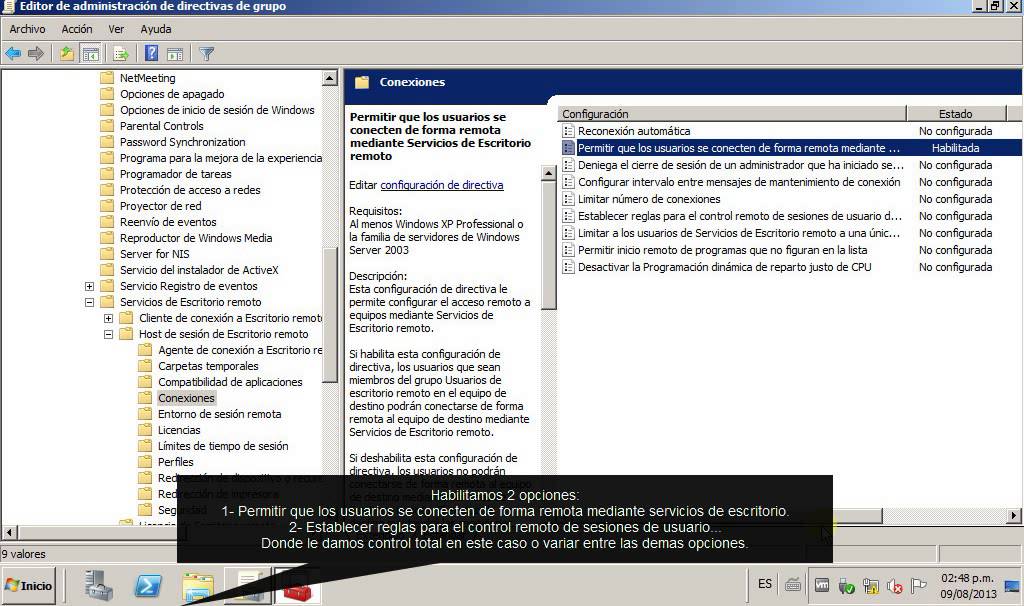The height and width of the screenshot is (606, 1024).
Task: Sort by the Configuración column header
Action: pos(732,114)
